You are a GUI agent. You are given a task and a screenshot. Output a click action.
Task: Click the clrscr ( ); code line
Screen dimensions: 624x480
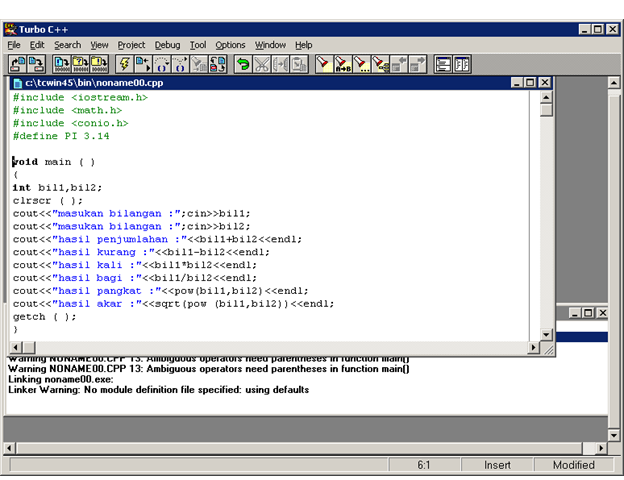point(48,201)
